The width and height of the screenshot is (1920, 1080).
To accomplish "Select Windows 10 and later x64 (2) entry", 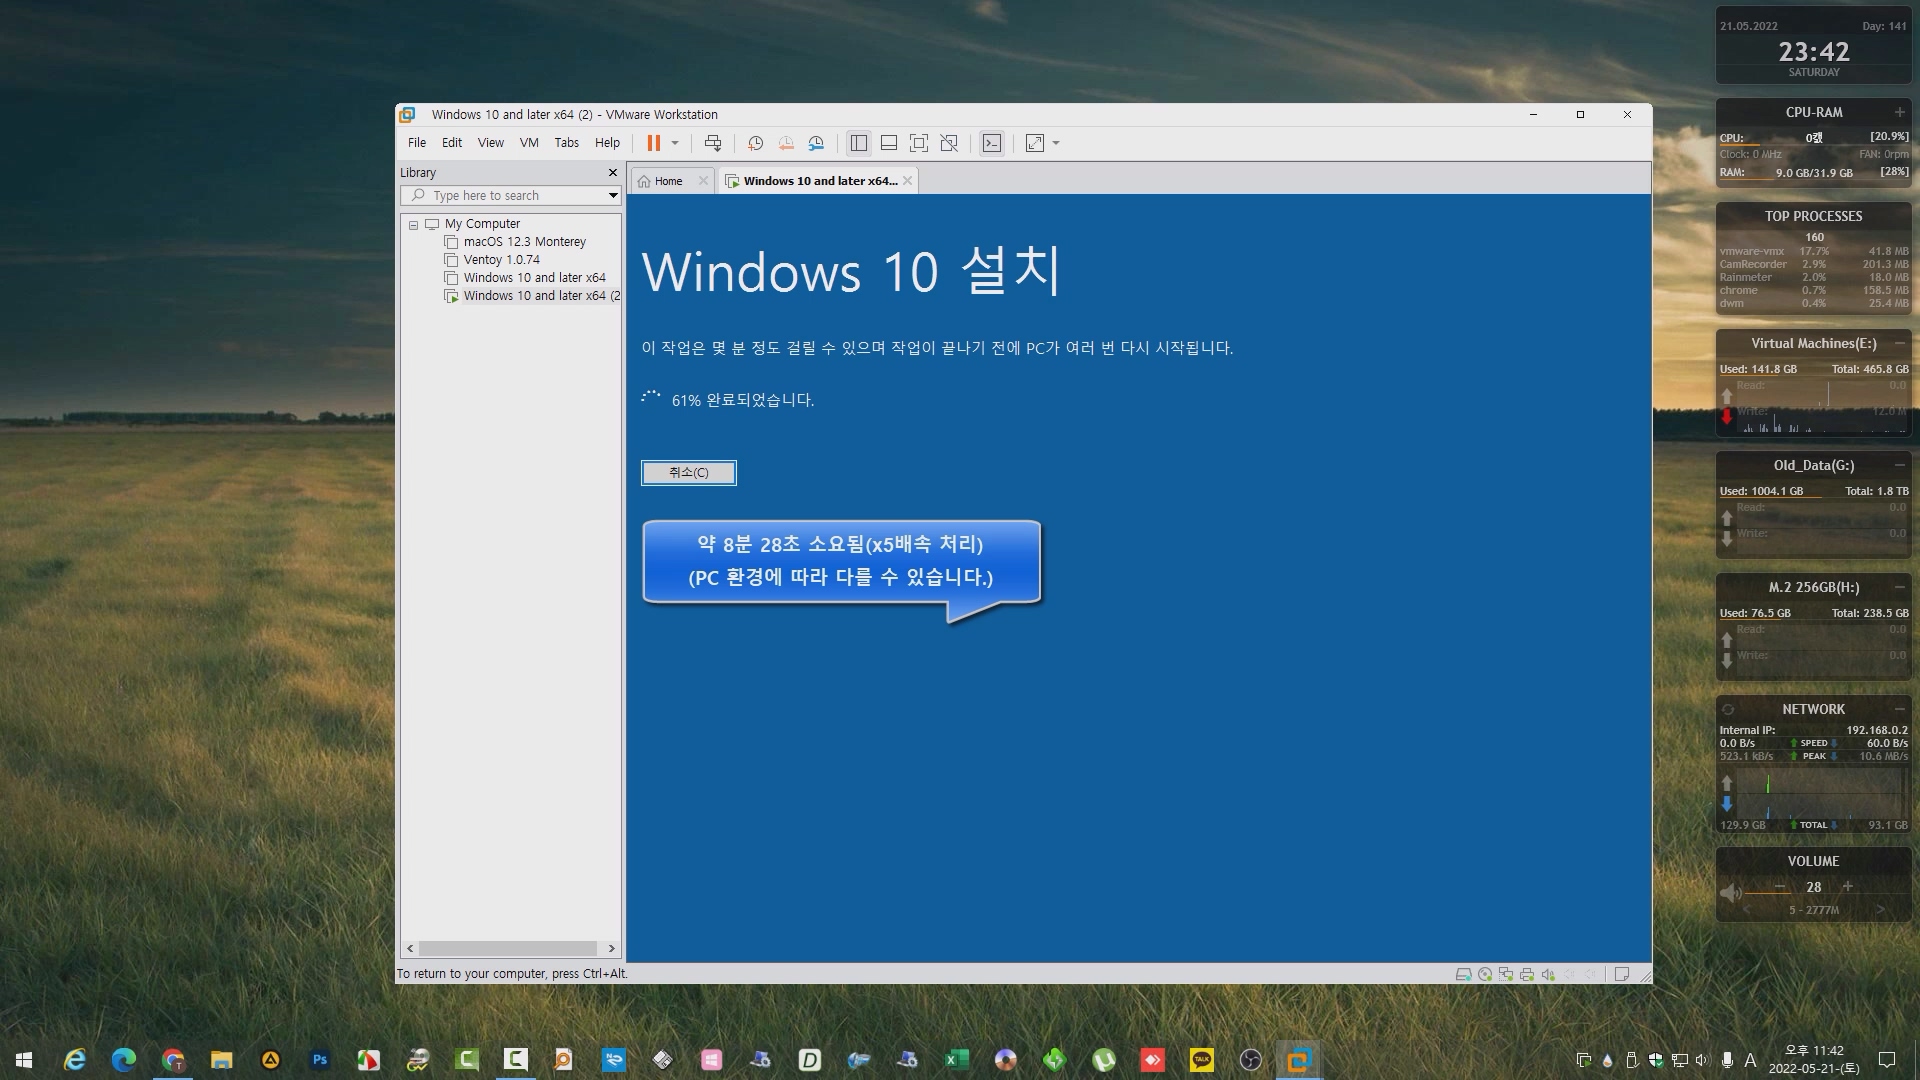I will coord(541,296).
